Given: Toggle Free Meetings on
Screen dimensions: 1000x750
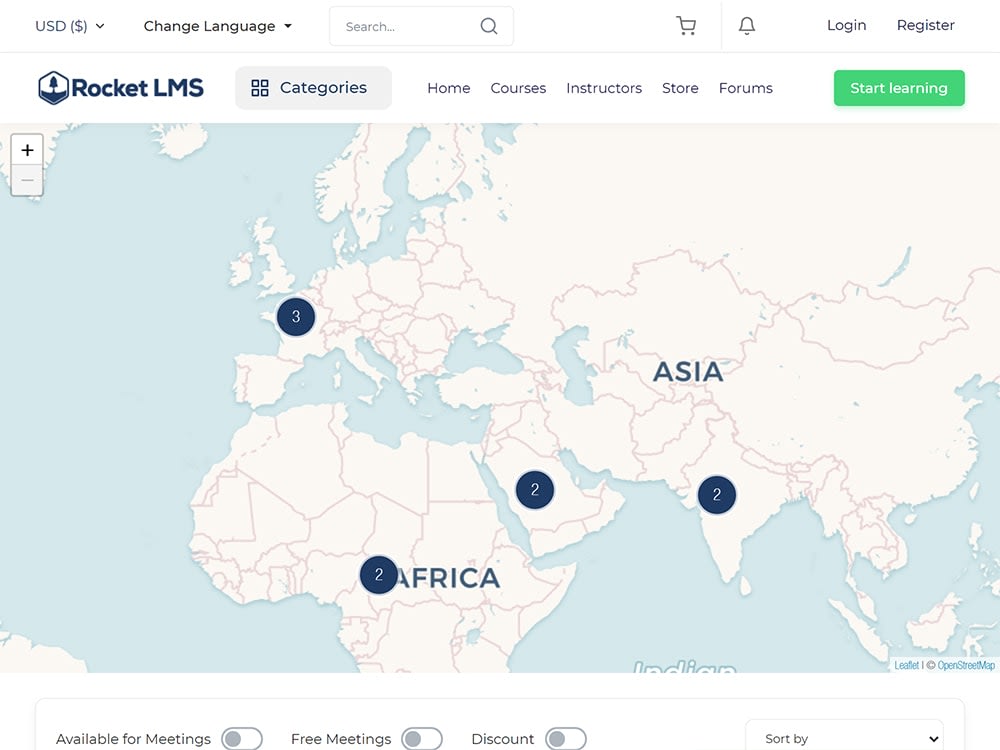Looking at the screenshot, I should coord(421,738).
